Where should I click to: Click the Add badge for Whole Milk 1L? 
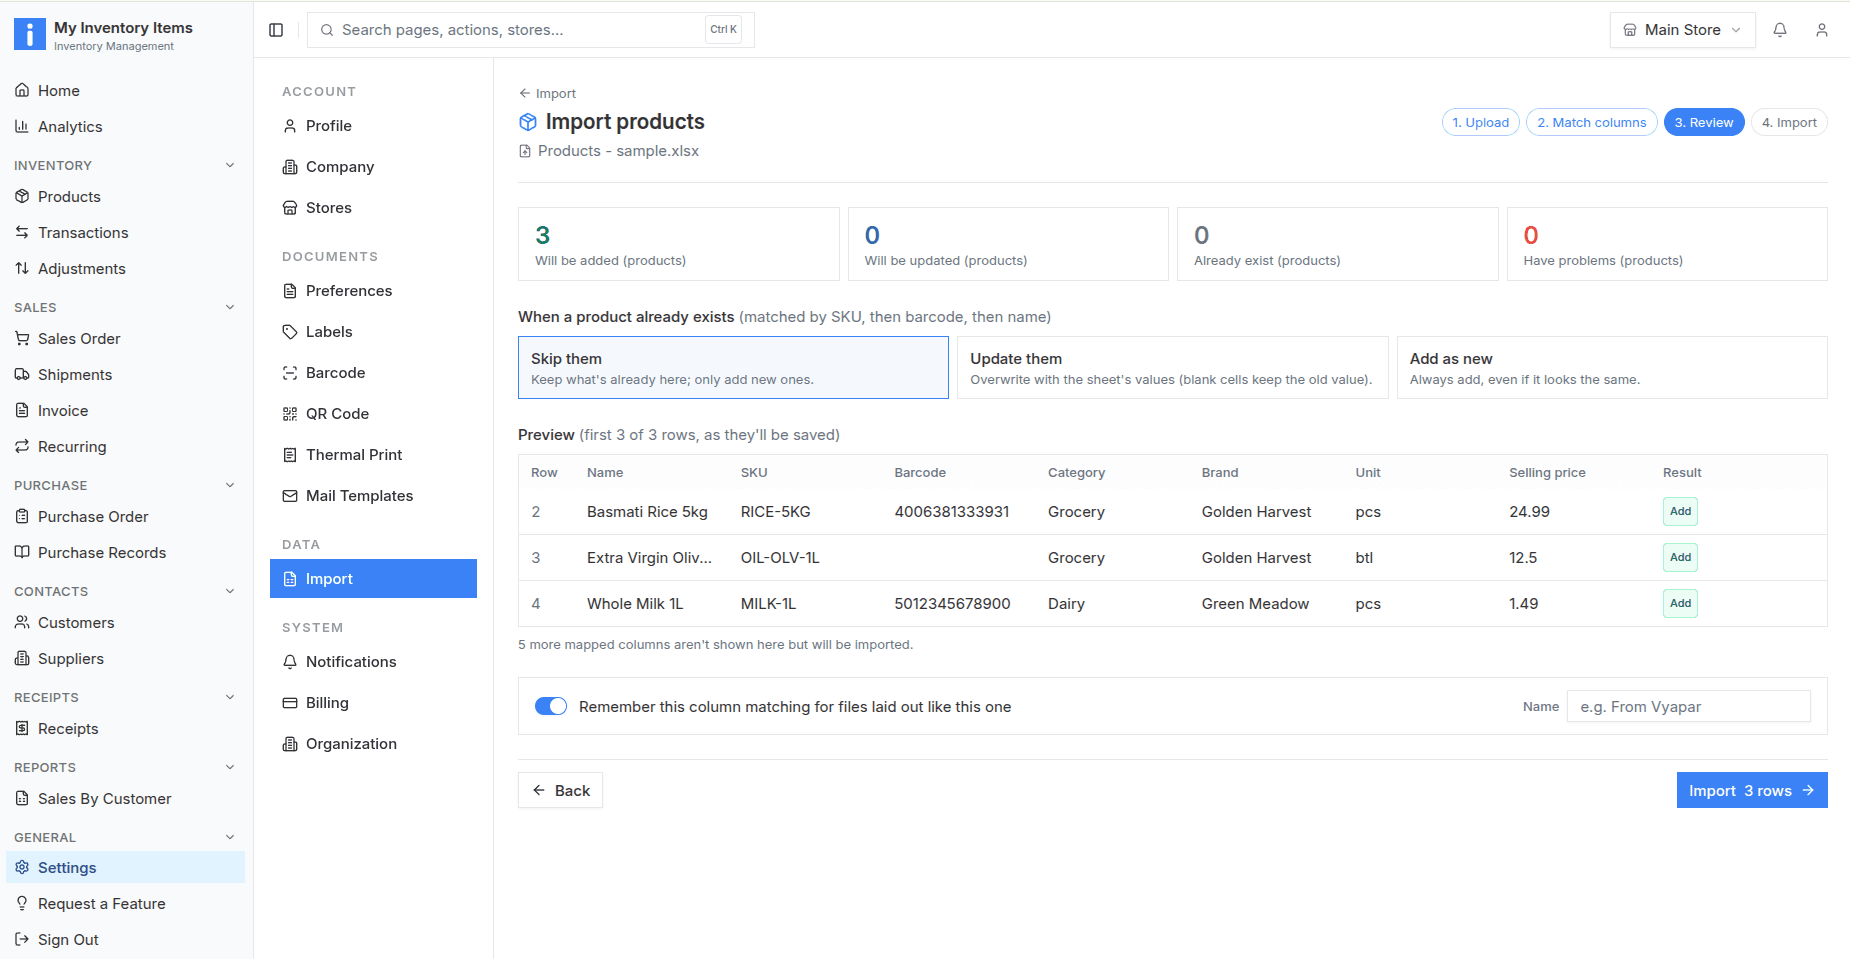[x=1680, y=603]
